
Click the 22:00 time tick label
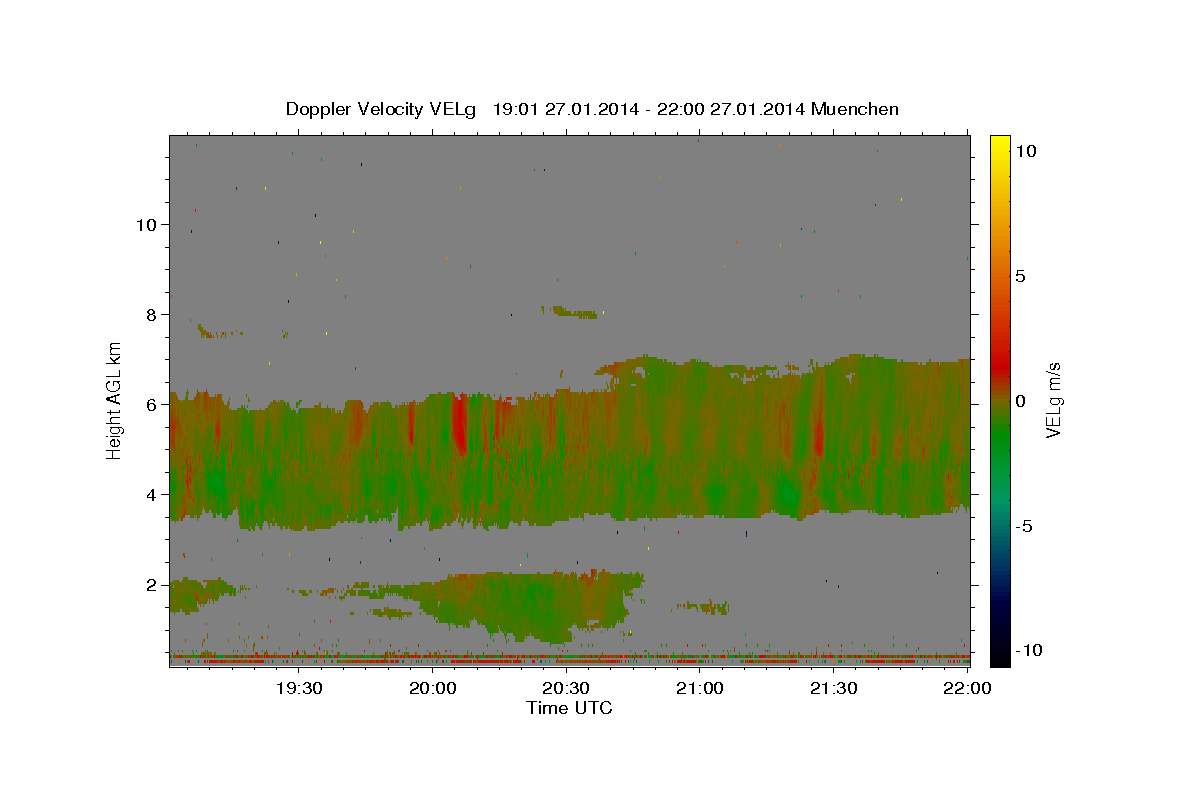tap(967, 688)
